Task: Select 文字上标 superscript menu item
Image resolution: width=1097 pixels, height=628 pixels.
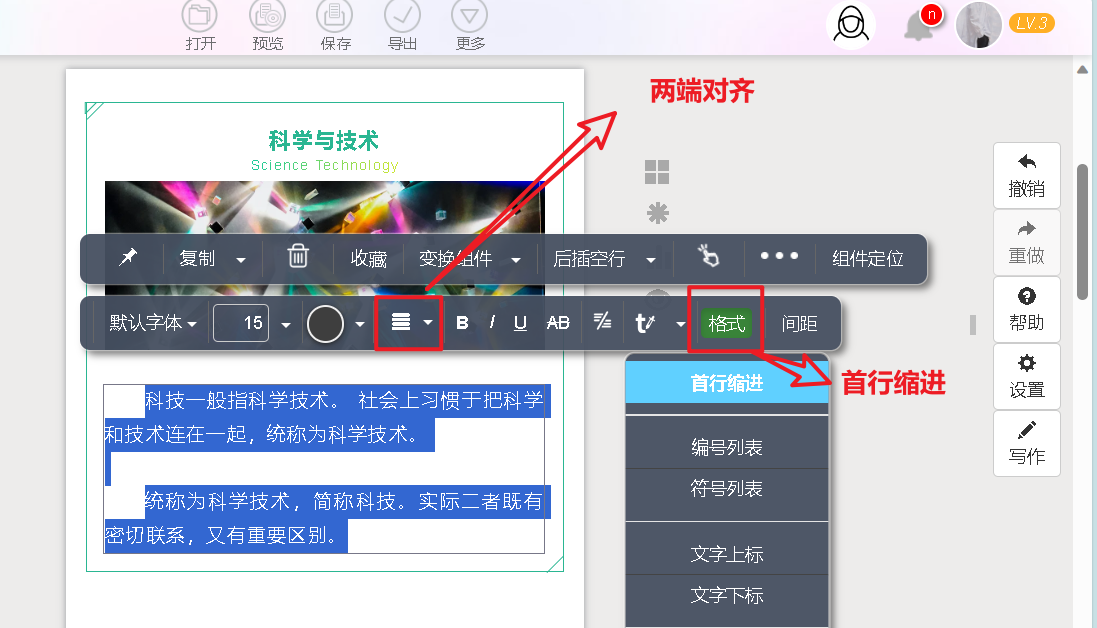Action: coord(726,555)
